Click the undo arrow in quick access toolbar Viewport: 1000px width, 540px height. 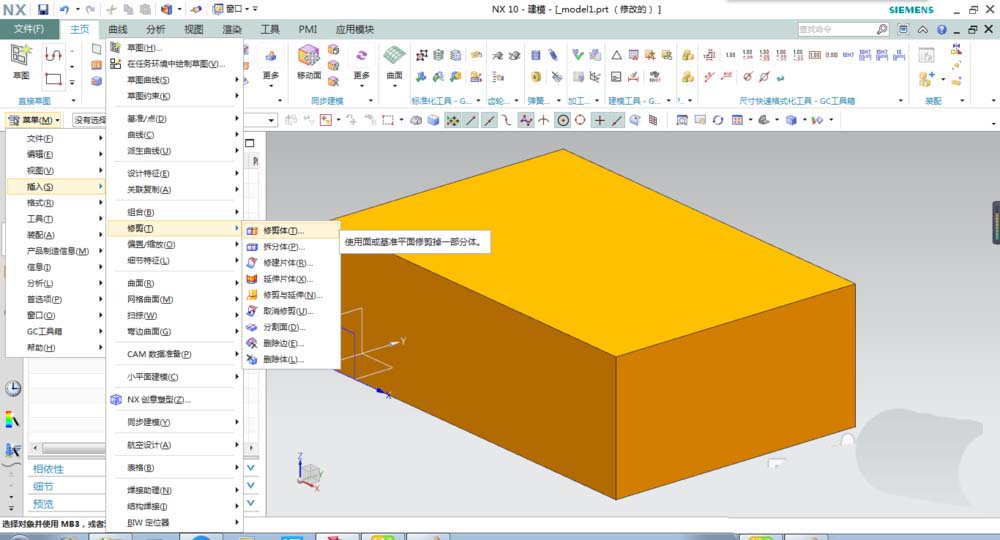64,9
